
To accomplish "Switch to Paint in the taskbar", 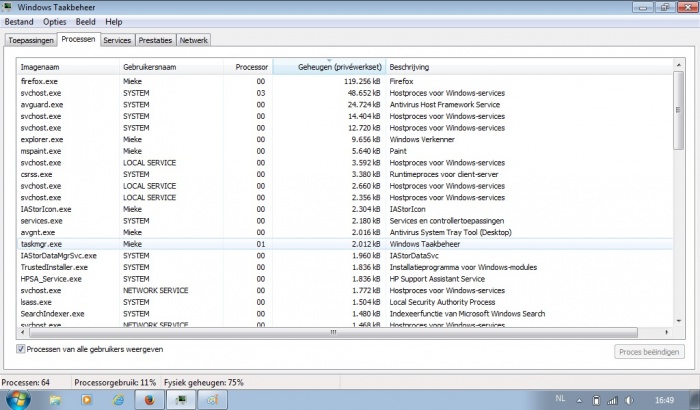I will (x=212, y=400).
